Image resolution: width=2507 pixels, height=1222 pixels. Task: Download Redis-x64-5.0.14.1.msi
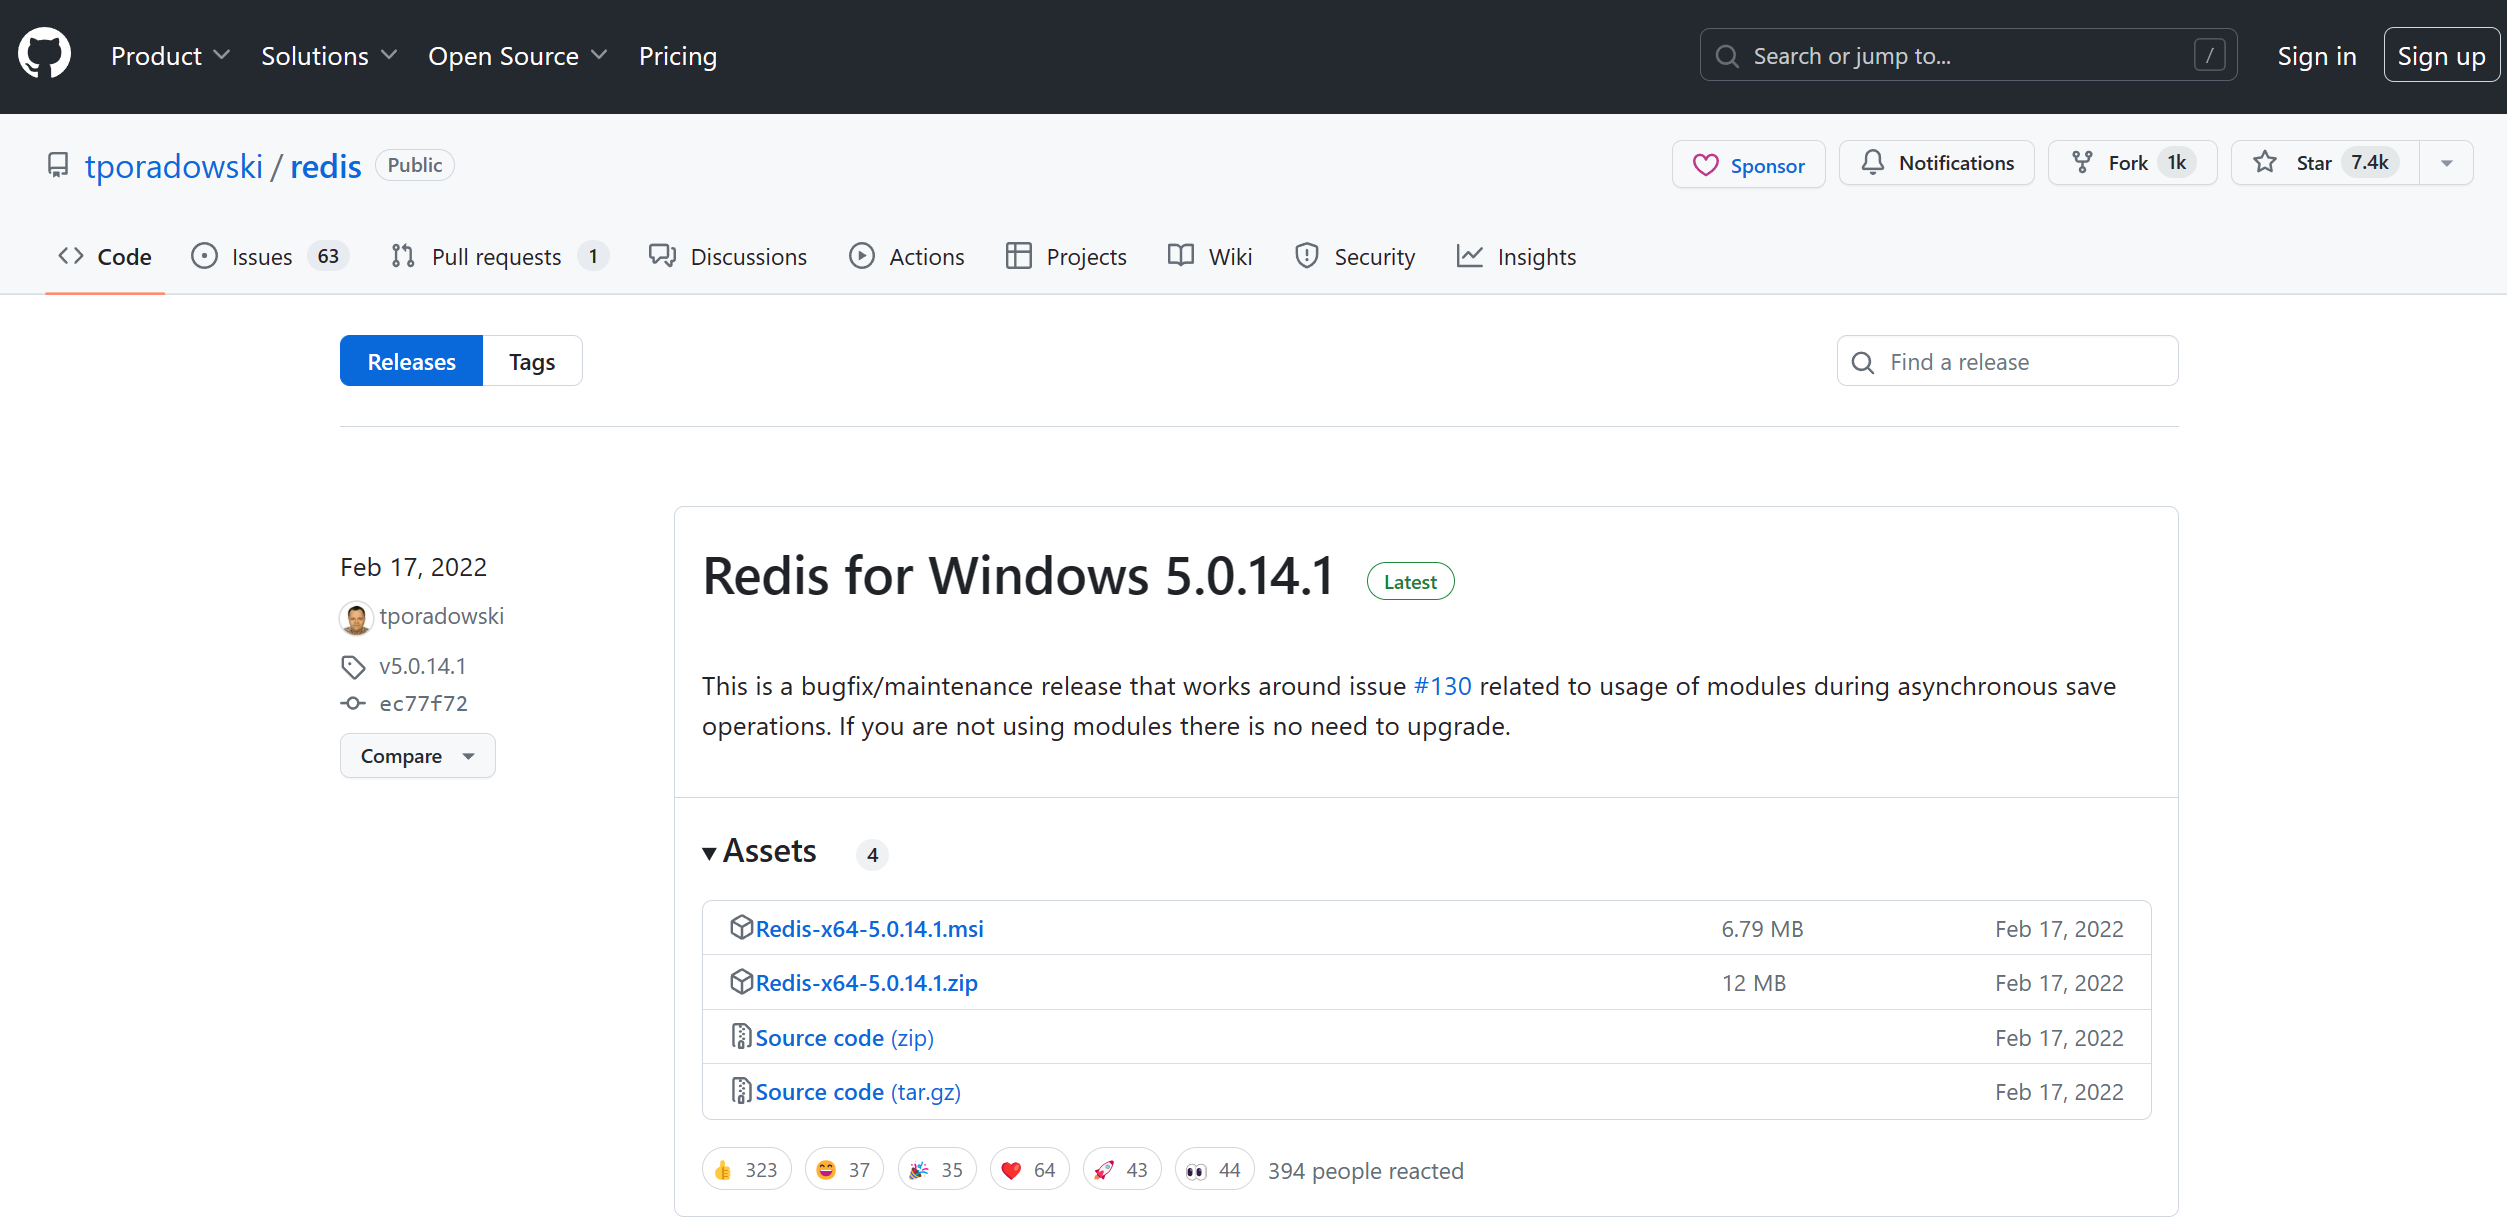click(x=869, y=929)
